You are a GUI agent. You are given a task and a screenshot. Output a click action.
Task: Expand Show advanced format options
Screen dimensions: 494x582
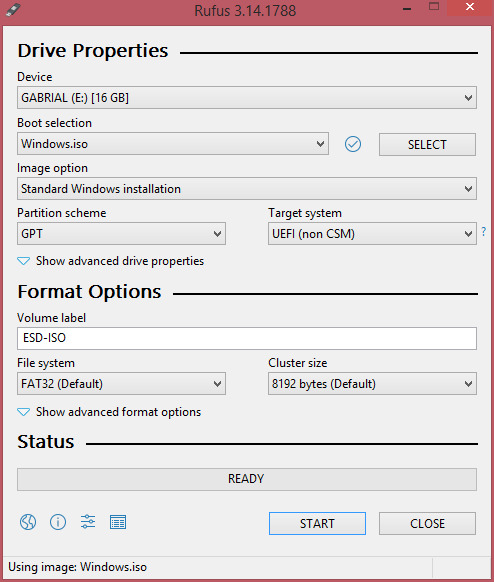pyautogui.click(x=109, y=412)
